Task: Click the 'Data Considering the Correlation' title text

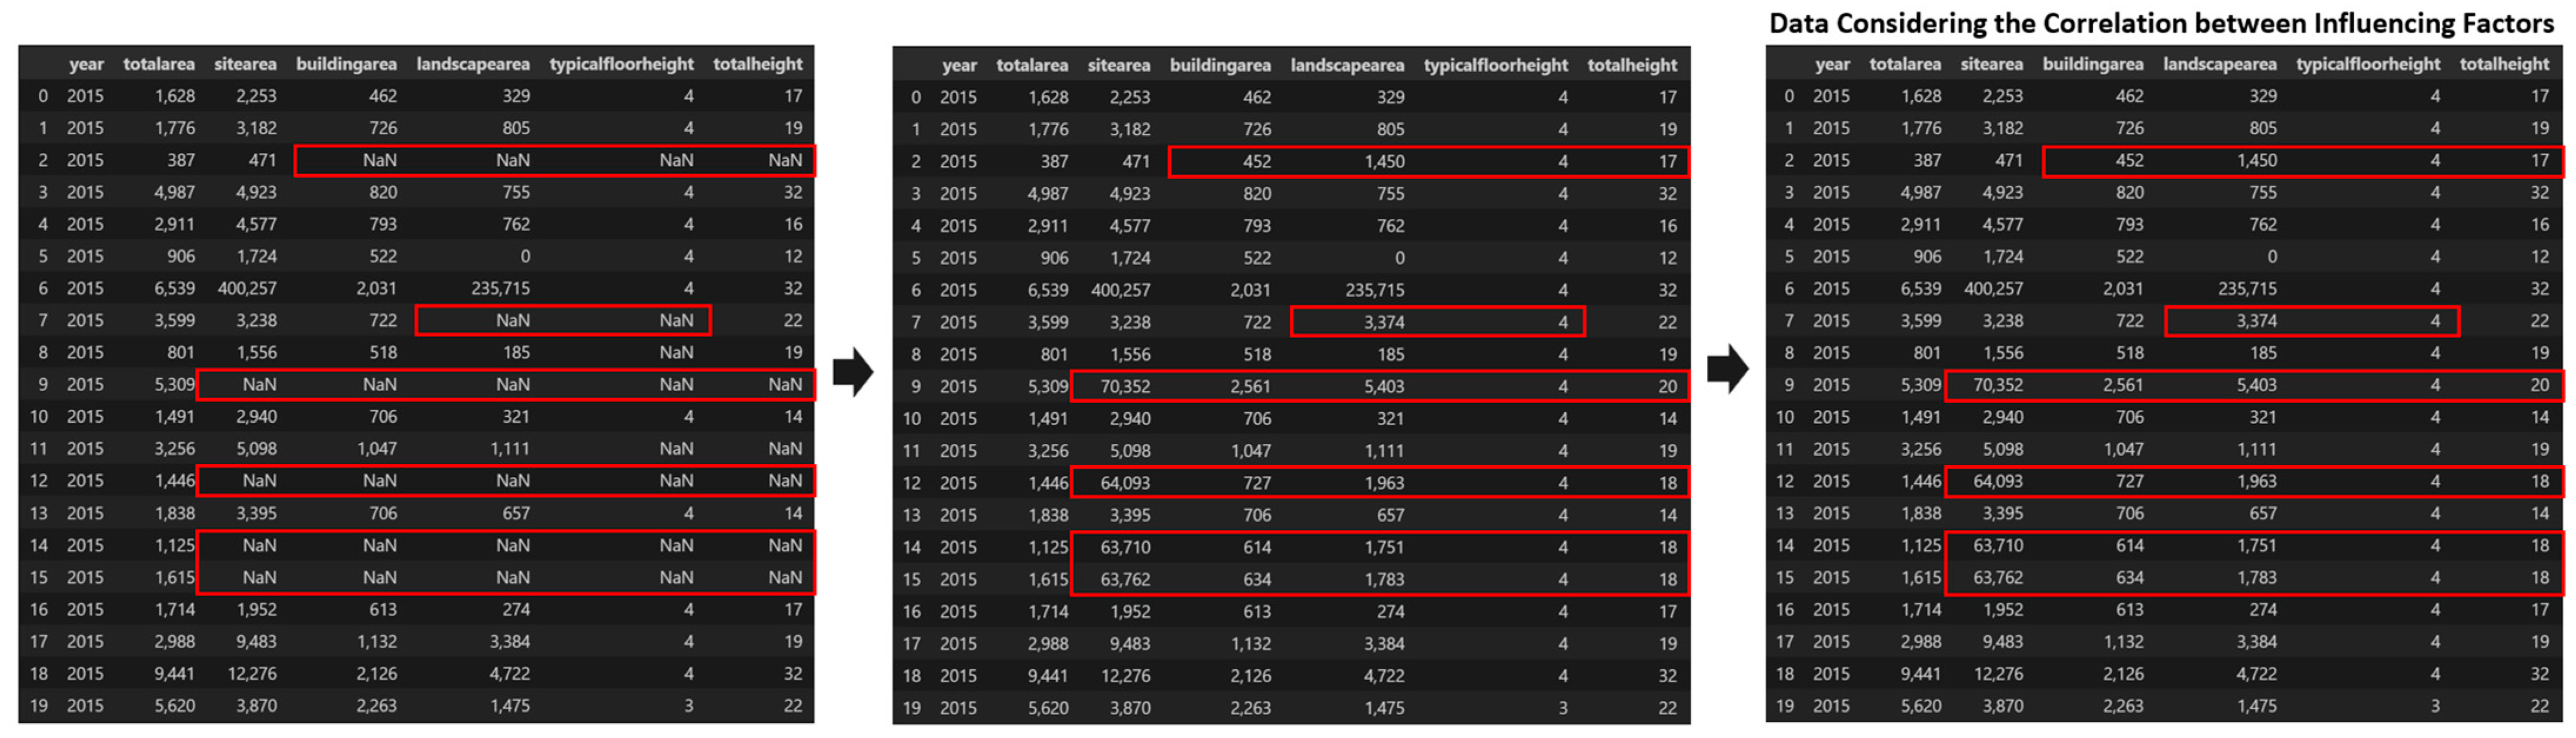Action: pos(2161,23)
